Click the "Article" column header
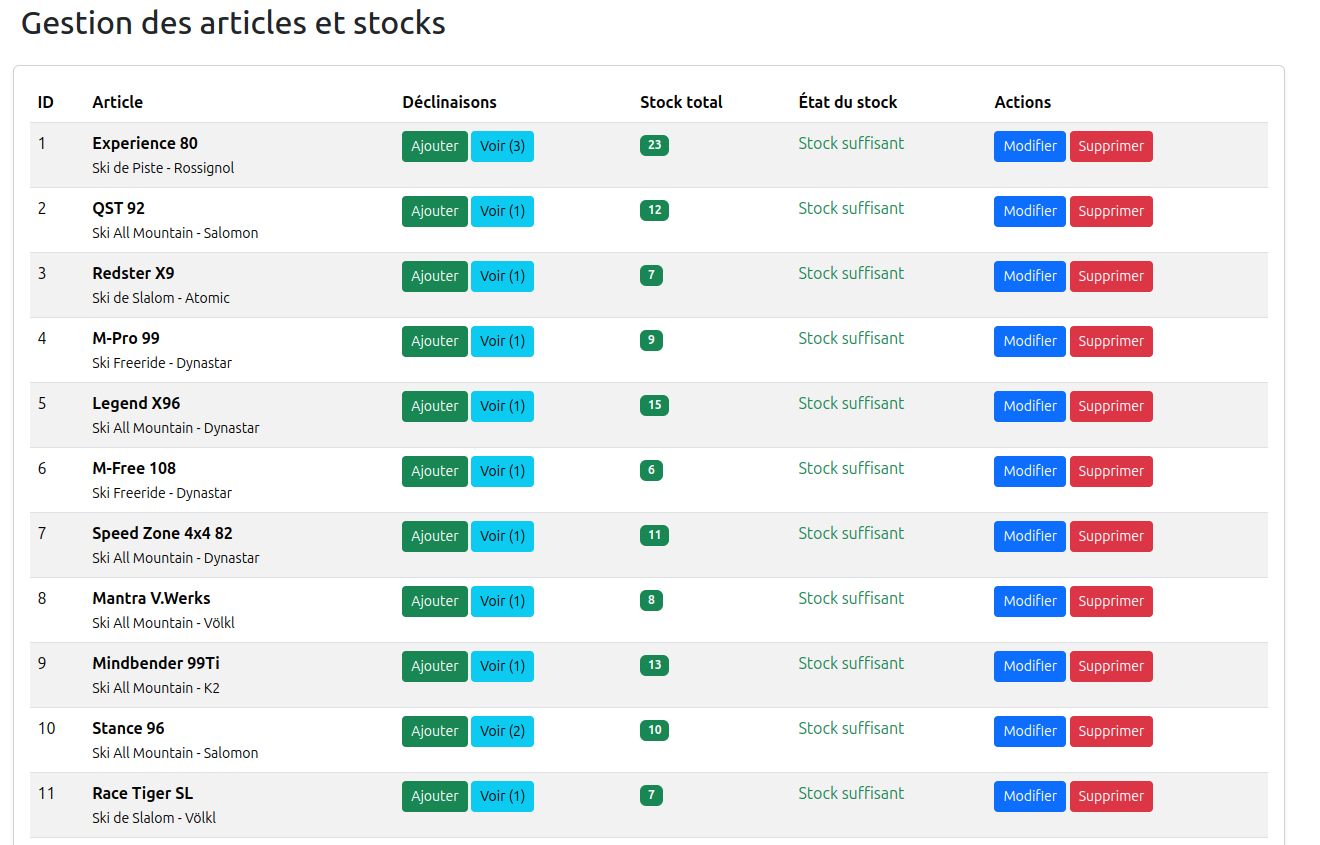This screenshot has width=1320, height=845. 117,102
